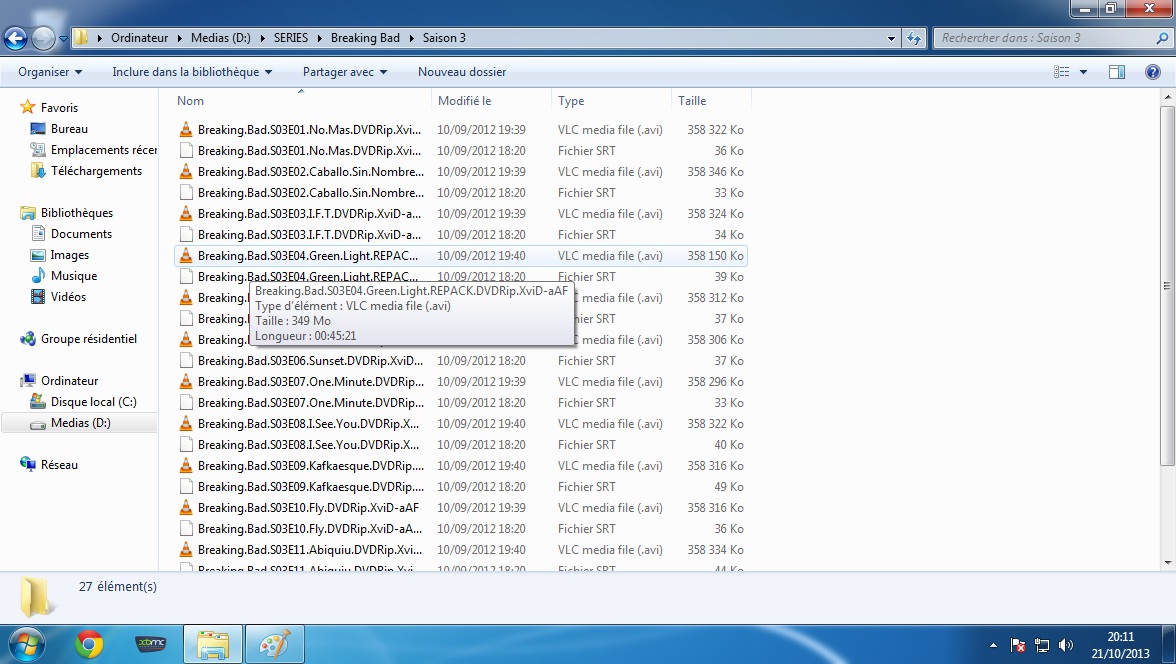Click VLC icon of S03E03 I.F.T avi file
The image size is (1176, 664).
coord(186,214)
